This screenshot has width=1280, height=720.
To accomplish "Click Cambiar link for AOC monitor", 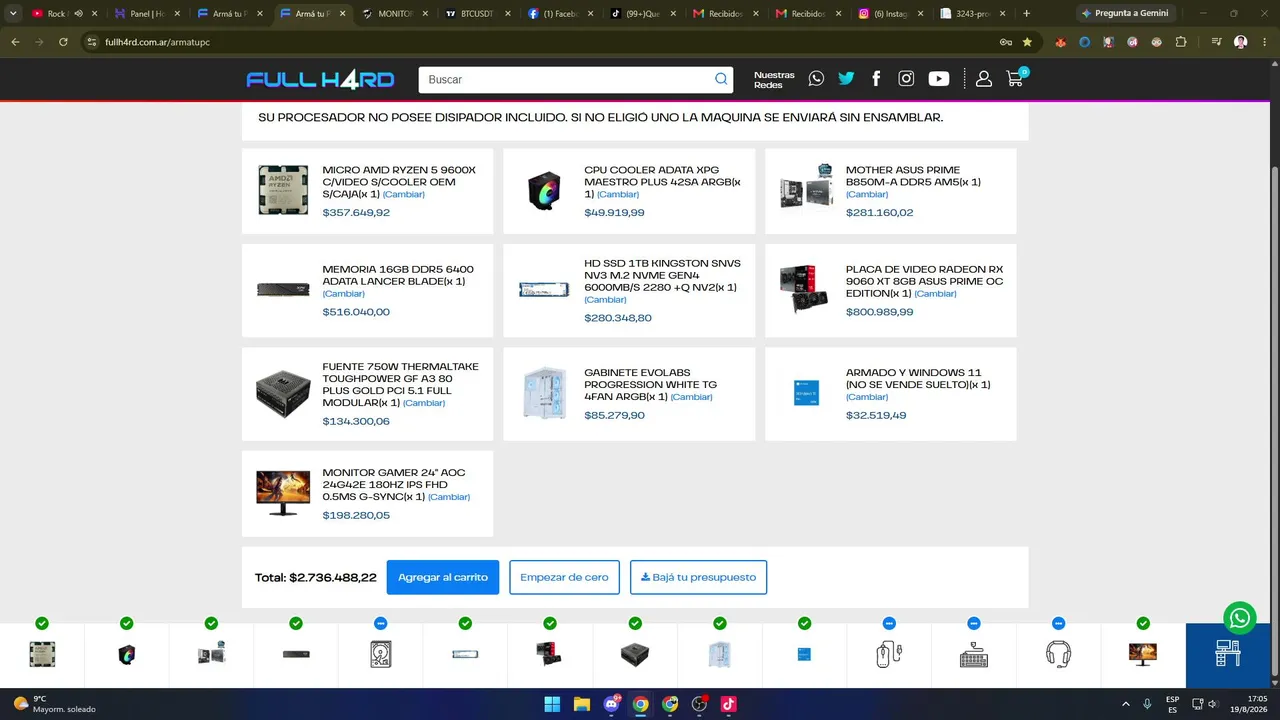I will tap(448, 497).
